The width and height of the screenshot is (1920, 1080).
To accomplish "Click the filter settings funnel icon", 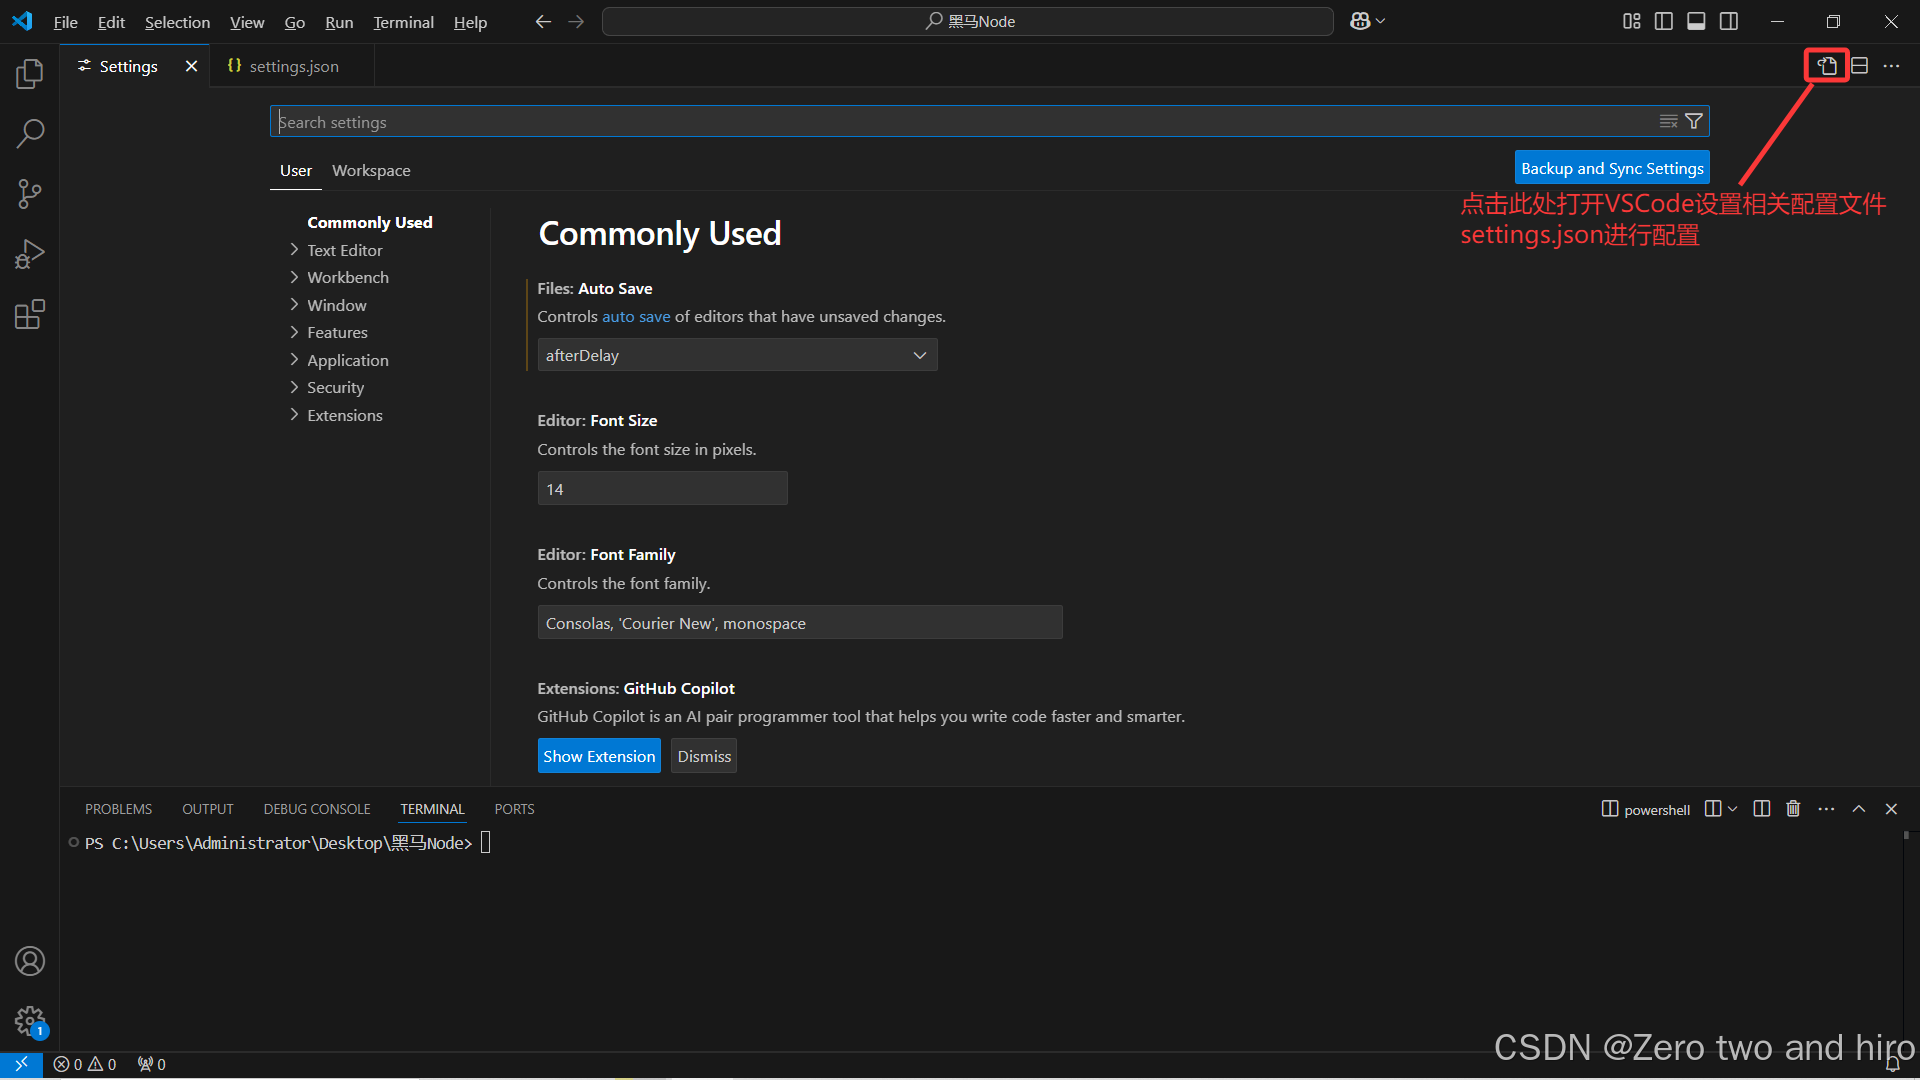I will (x=1694, y=121).
